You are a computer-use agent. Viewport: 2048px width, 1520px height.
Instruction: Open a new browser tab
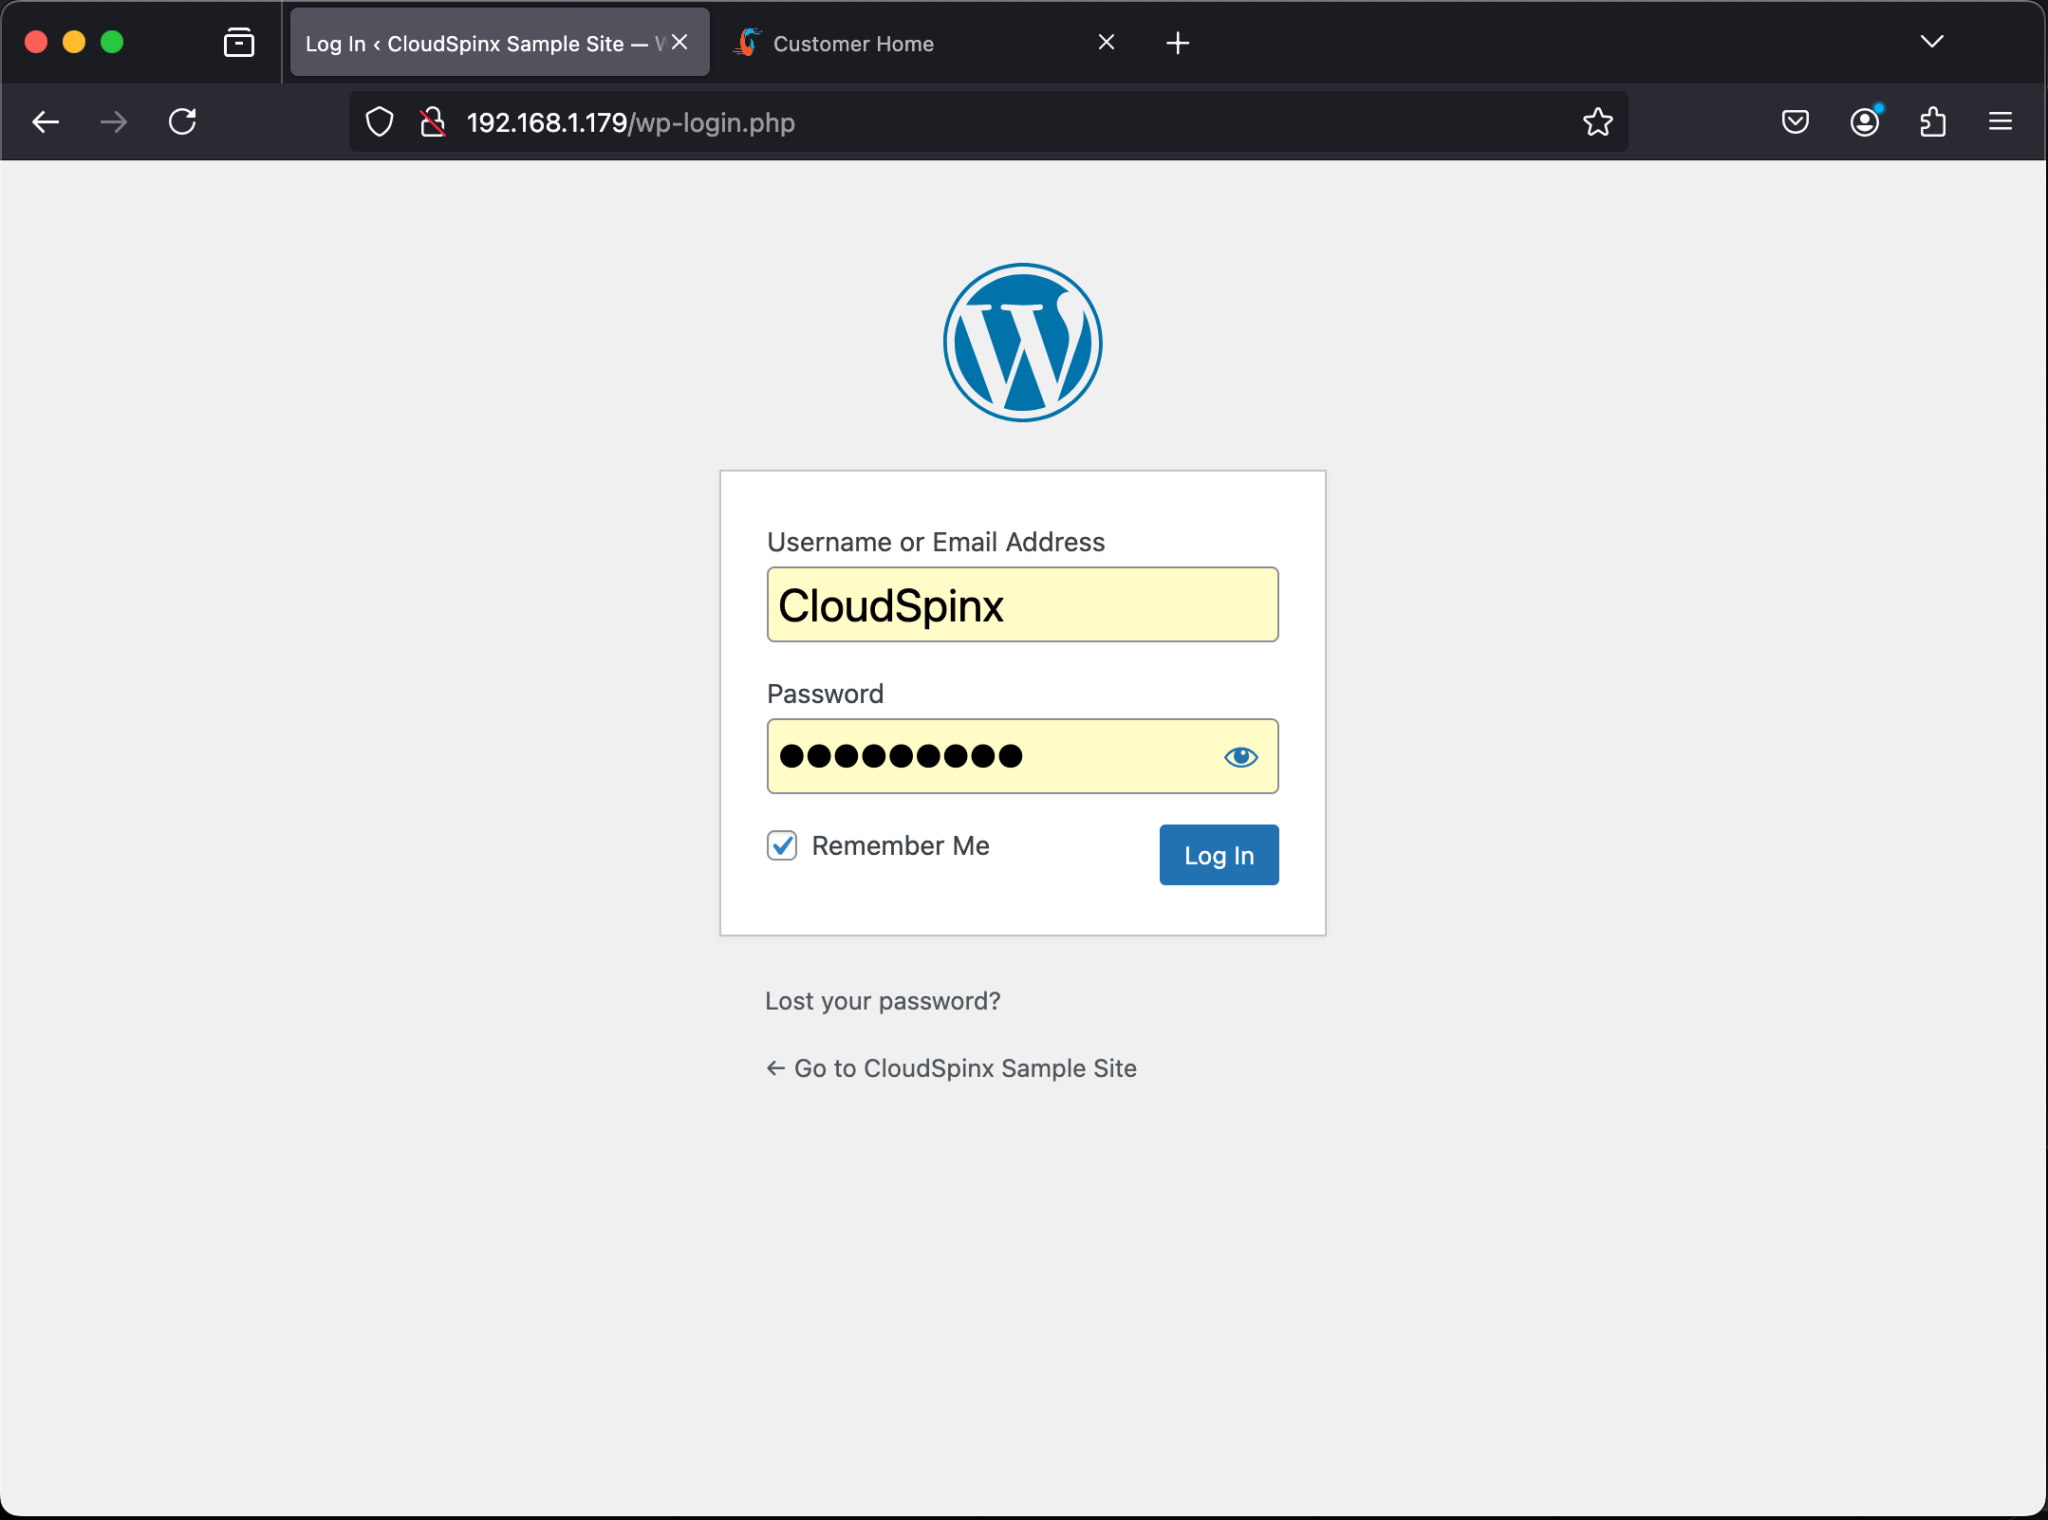[1177, 42]
